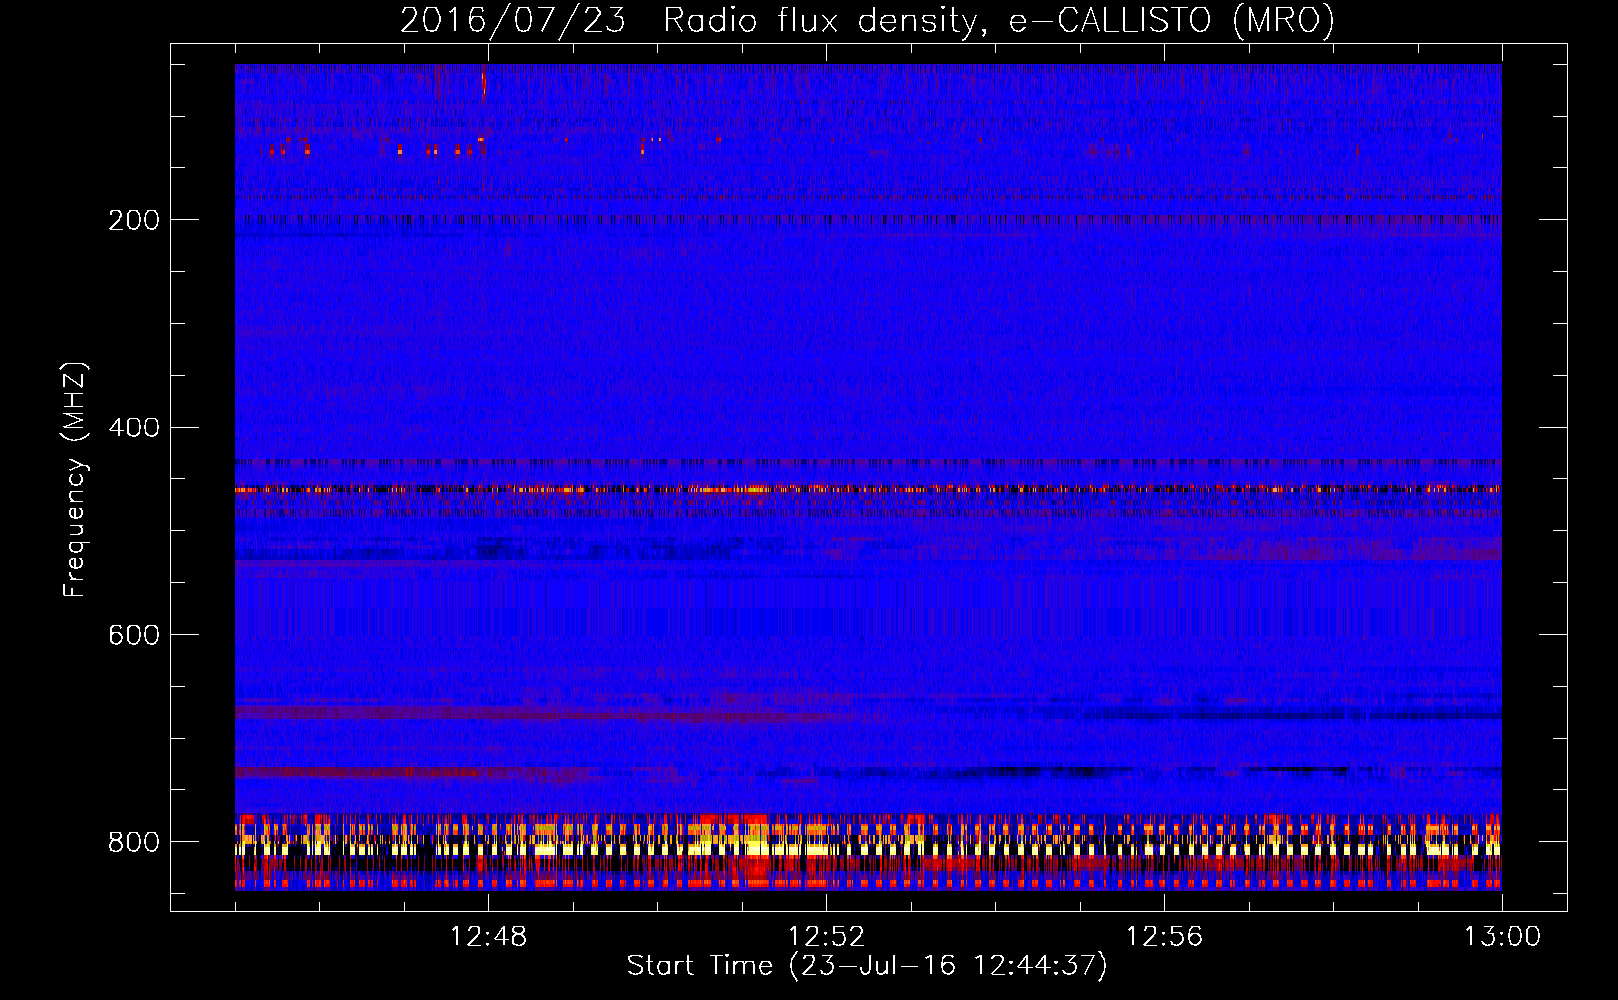The image size is (1618, 1000).
Task: Click the bright interference band near 460 MHz
Action: pos(868,489)
